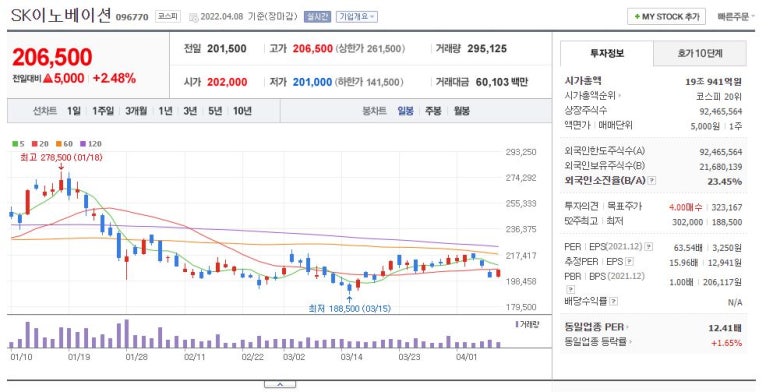Screen dimensions: 773x392
Task: Collapse the chart panel with the up-chevron handle
Action: pyautogui.click(x=280, y=385)
